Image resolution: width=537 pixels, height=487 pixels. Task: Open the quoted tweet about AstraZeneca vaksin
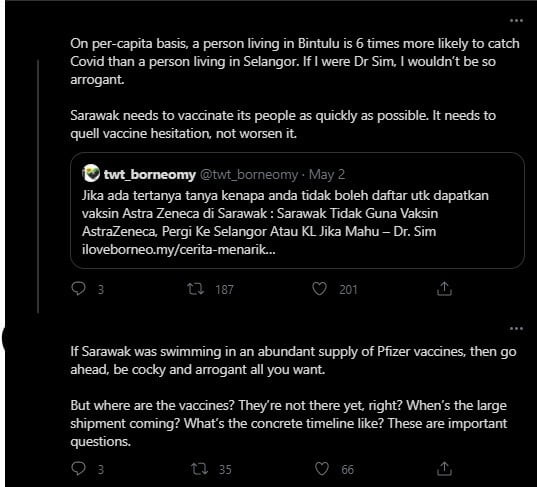click(x=297, y=210)
